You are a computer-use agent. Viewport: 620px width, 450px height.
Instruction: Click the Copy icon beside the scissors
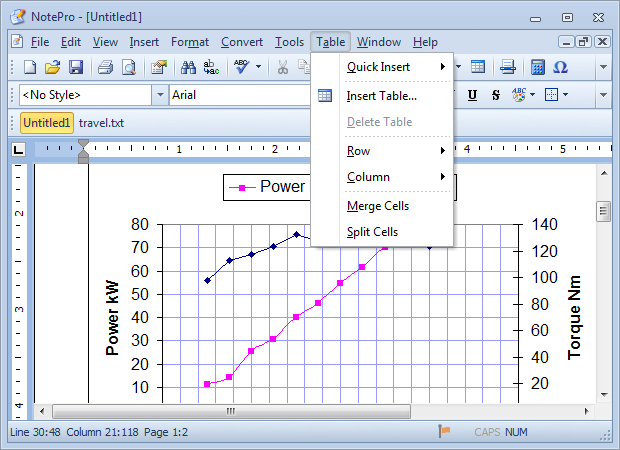[x=304, y=67]
